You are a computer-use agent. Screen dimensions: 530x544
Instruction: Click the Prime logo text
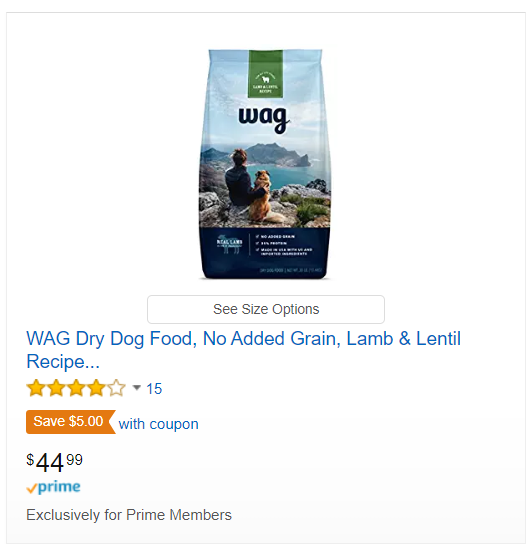tap(59, 487)
